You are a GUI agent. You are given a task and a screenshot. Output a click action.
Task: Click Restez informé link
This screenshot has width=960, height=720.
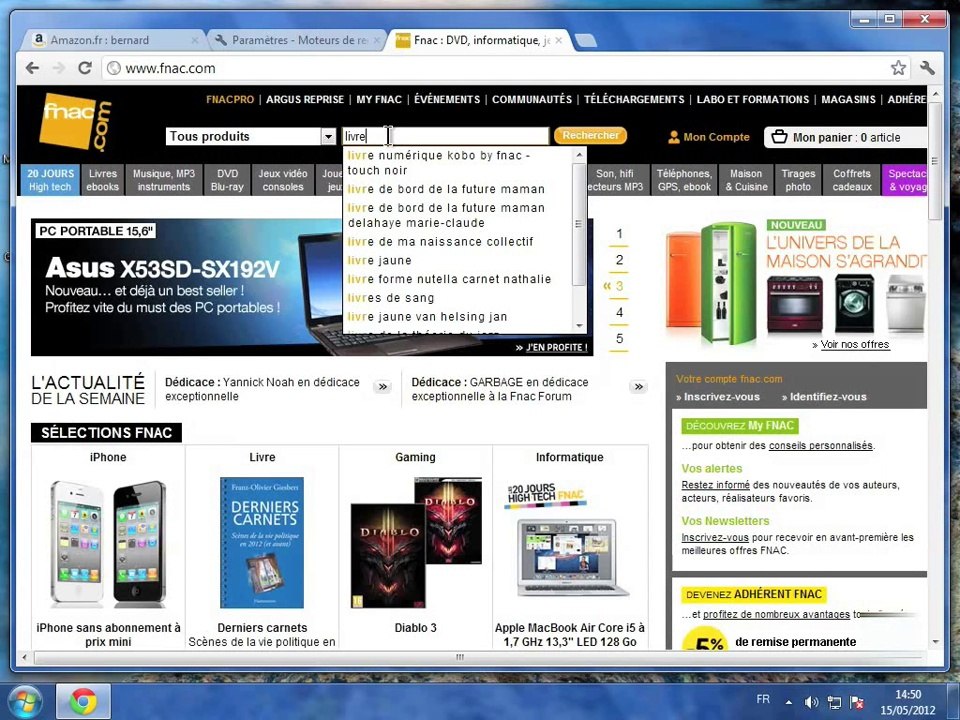point(715,485)
